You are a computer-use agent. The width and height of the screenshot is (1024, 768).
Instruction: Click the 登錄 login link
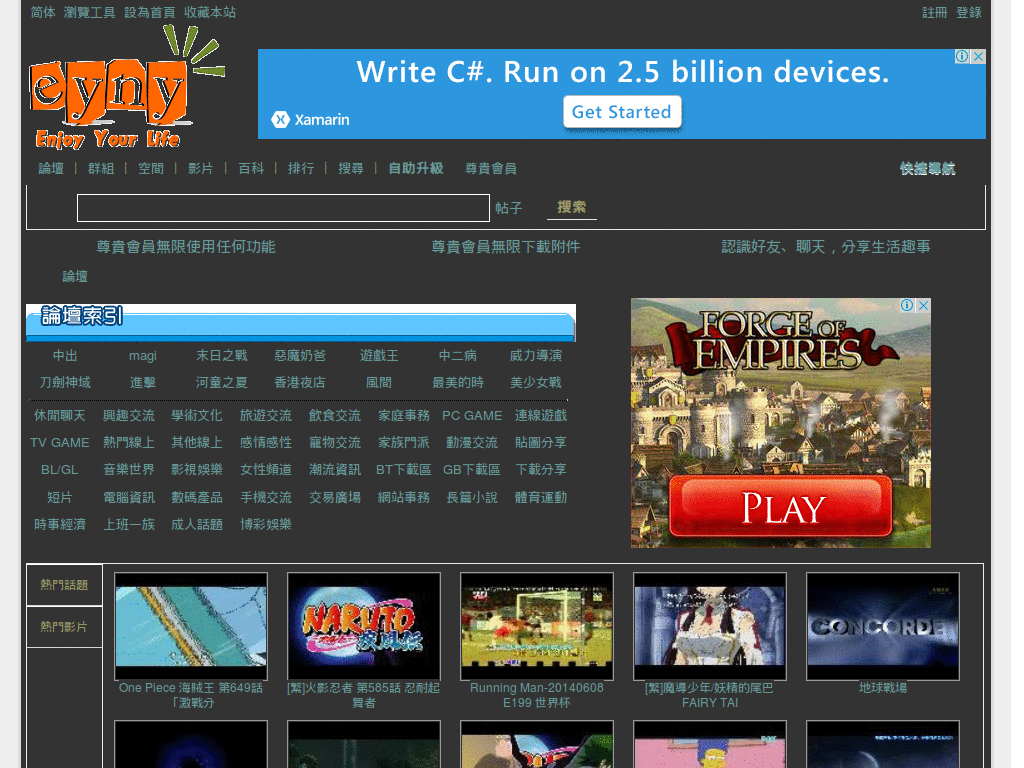(x=968, y=12)
